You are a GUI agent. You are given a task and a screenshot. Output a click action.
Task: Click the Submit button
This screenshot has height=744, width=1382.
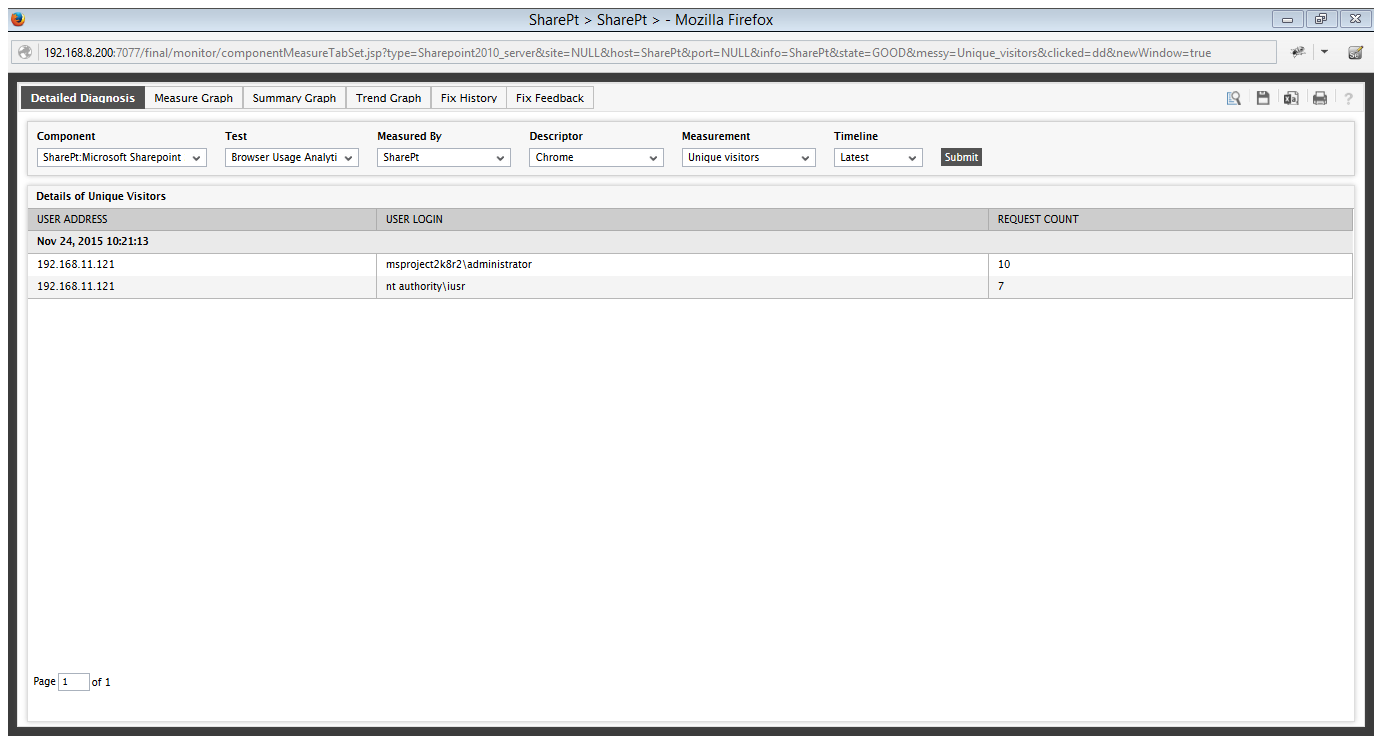click(961, 157)
